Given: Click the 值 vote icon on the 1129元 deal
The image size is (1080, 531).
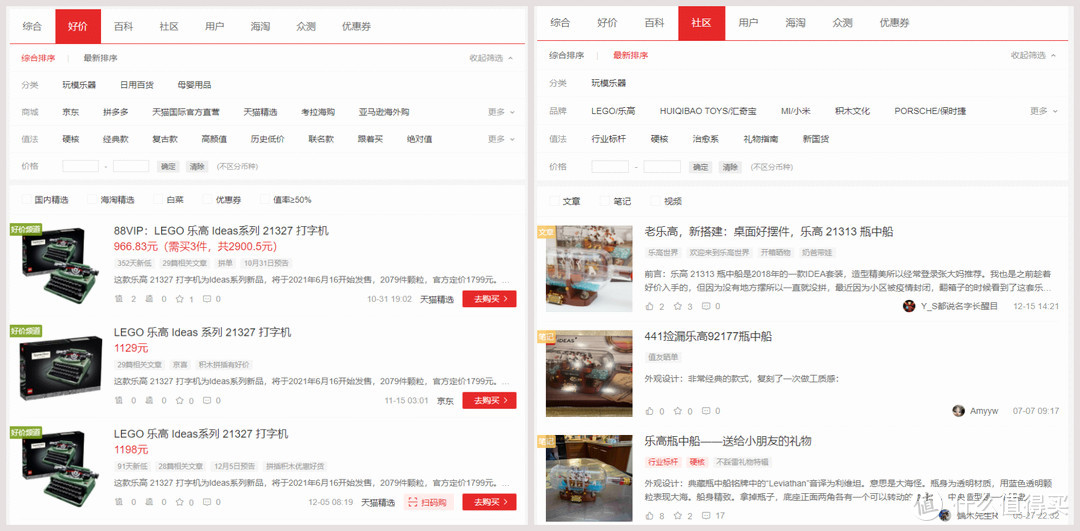Looking at the screenshot, I should pyautogui.click(x=118, y=400).
